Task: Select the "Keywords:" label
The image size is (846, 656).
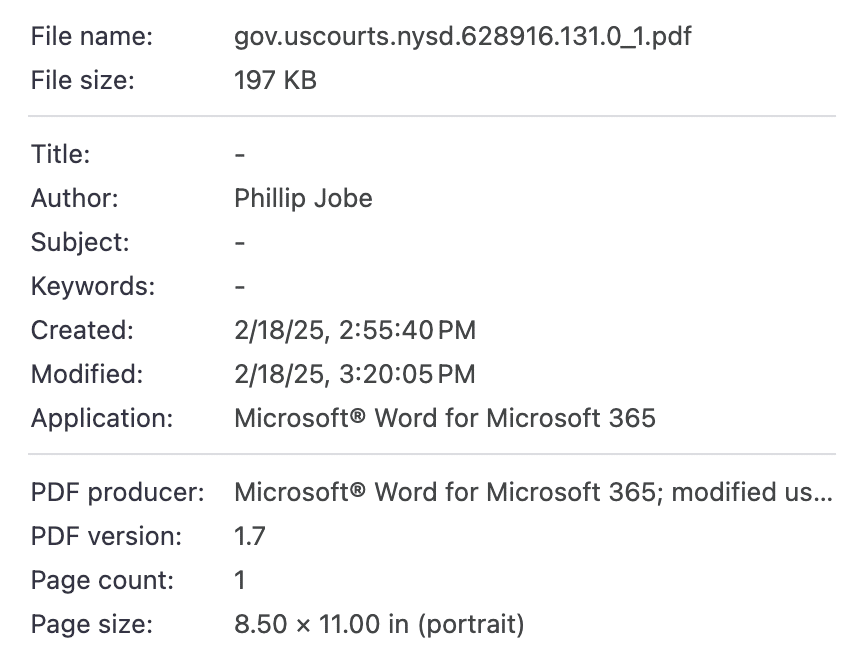Action: pos(93,286)
